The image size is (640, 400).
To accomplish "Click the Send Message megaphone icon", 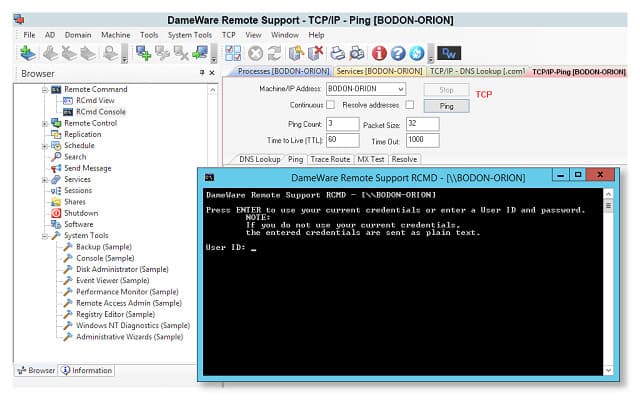I will [56, 168].
